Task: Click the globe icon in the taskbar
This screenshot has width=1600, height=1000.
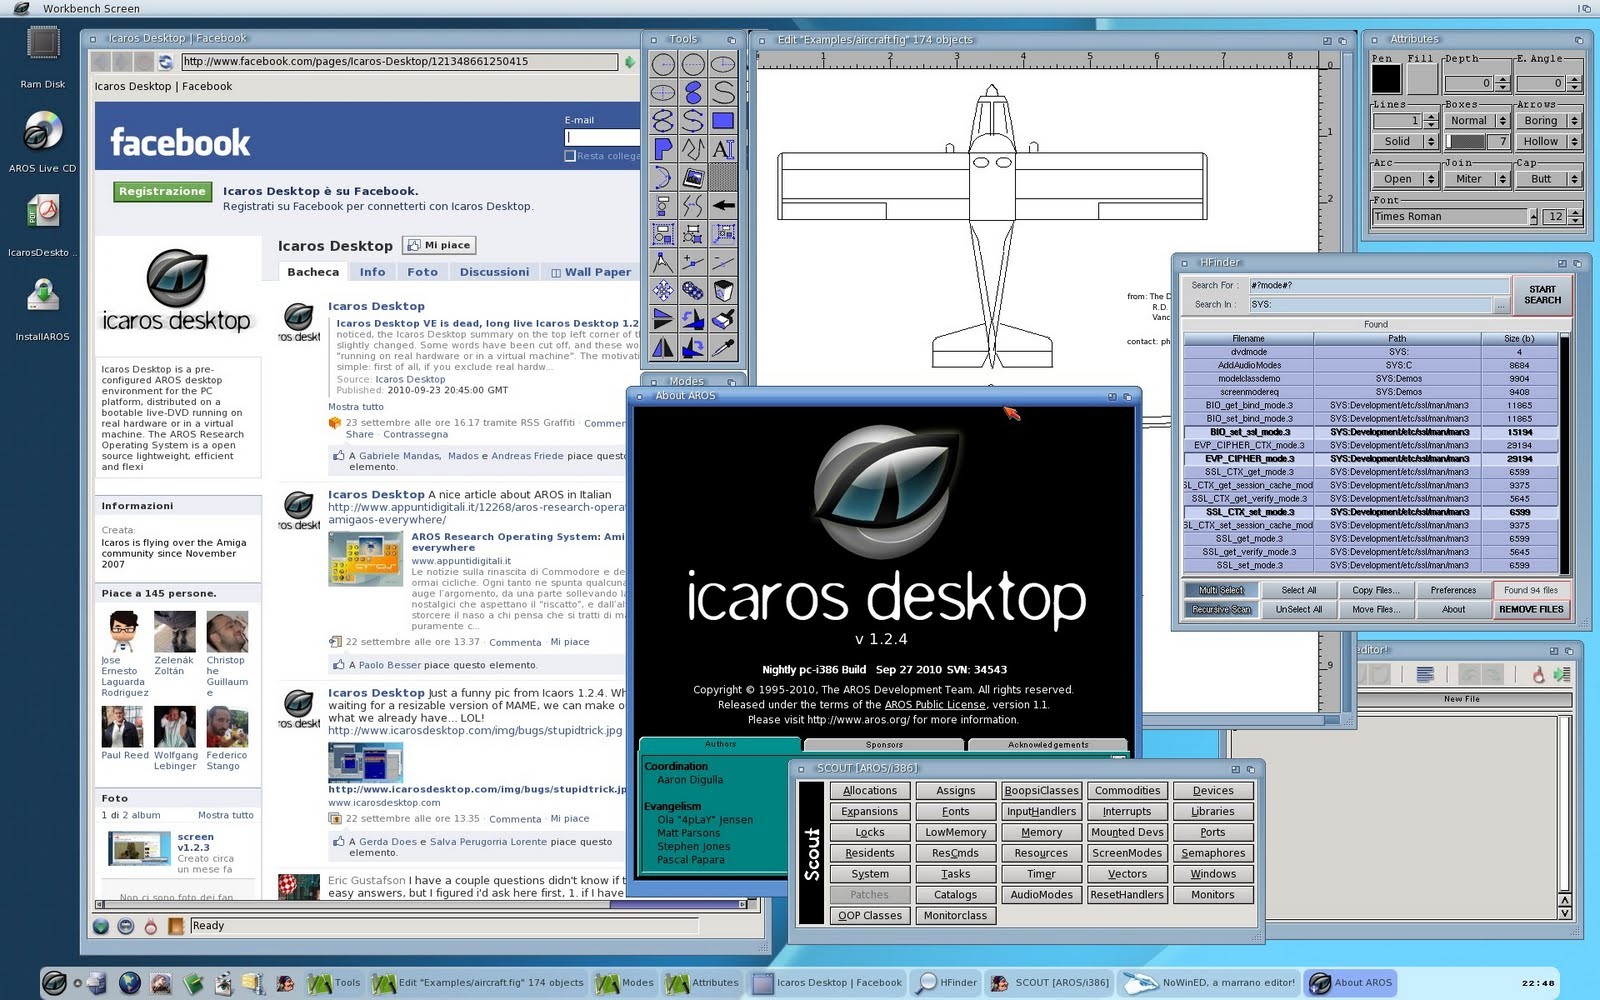Action: 130,983
